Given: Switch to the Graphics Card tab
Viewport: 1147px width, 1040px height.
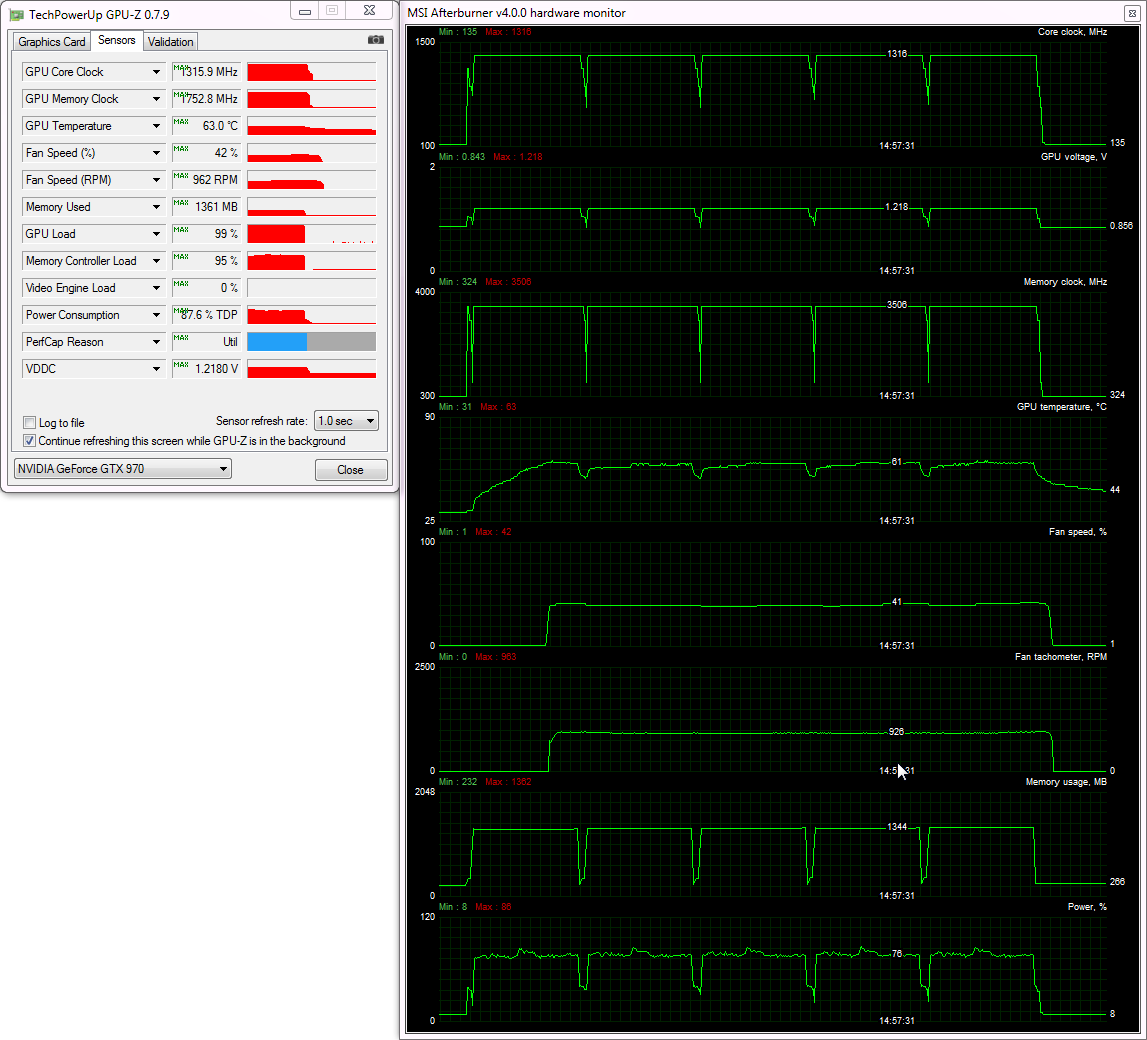Looking at the screenshot, I should click(x=51, y=42).
